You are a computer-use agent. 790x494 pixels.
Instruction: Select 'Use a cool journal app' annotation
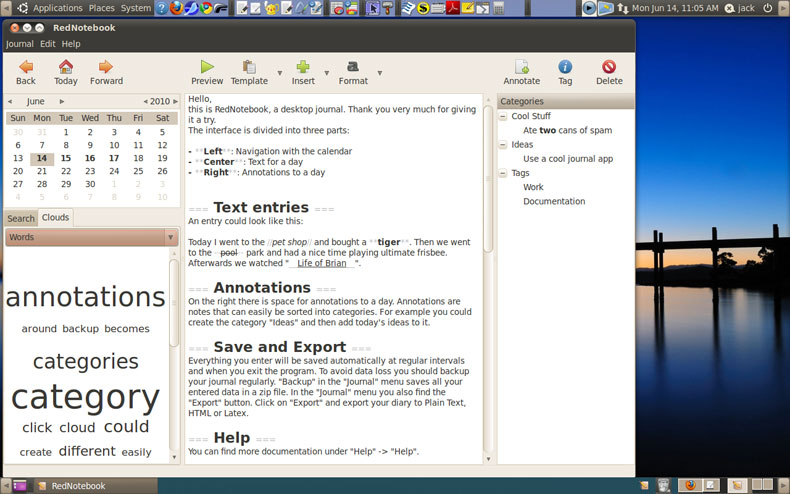[x=568, y=159]
